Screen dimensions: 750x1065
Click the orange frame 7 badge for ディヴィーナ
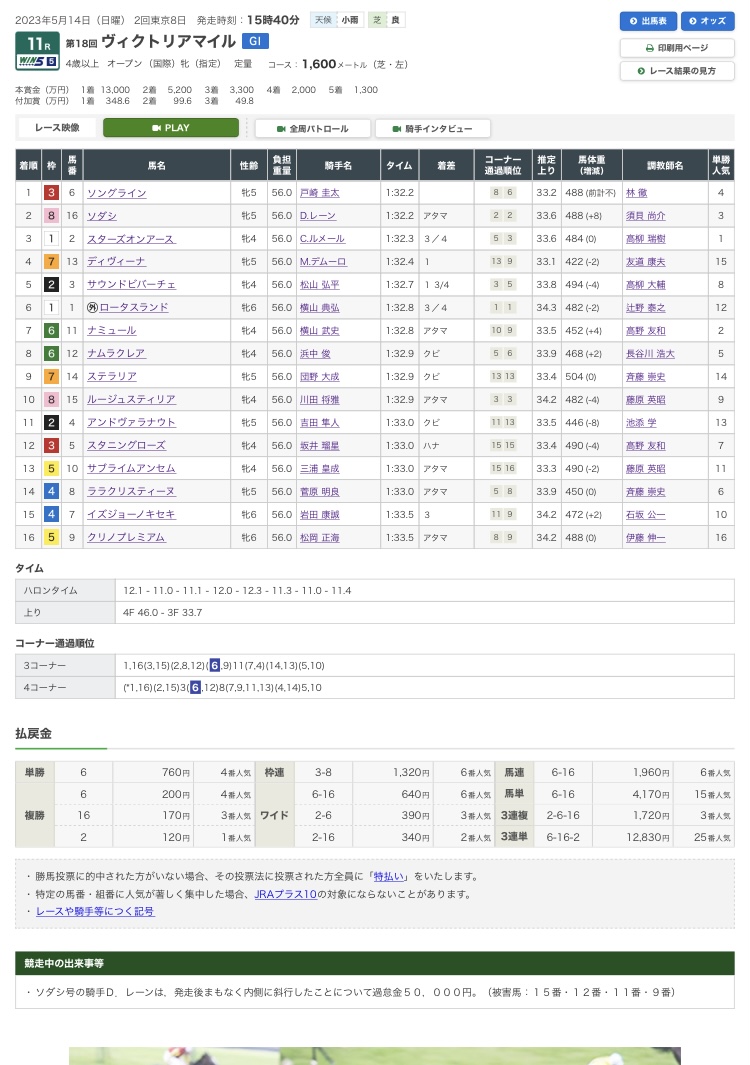(x=51, y=261)
